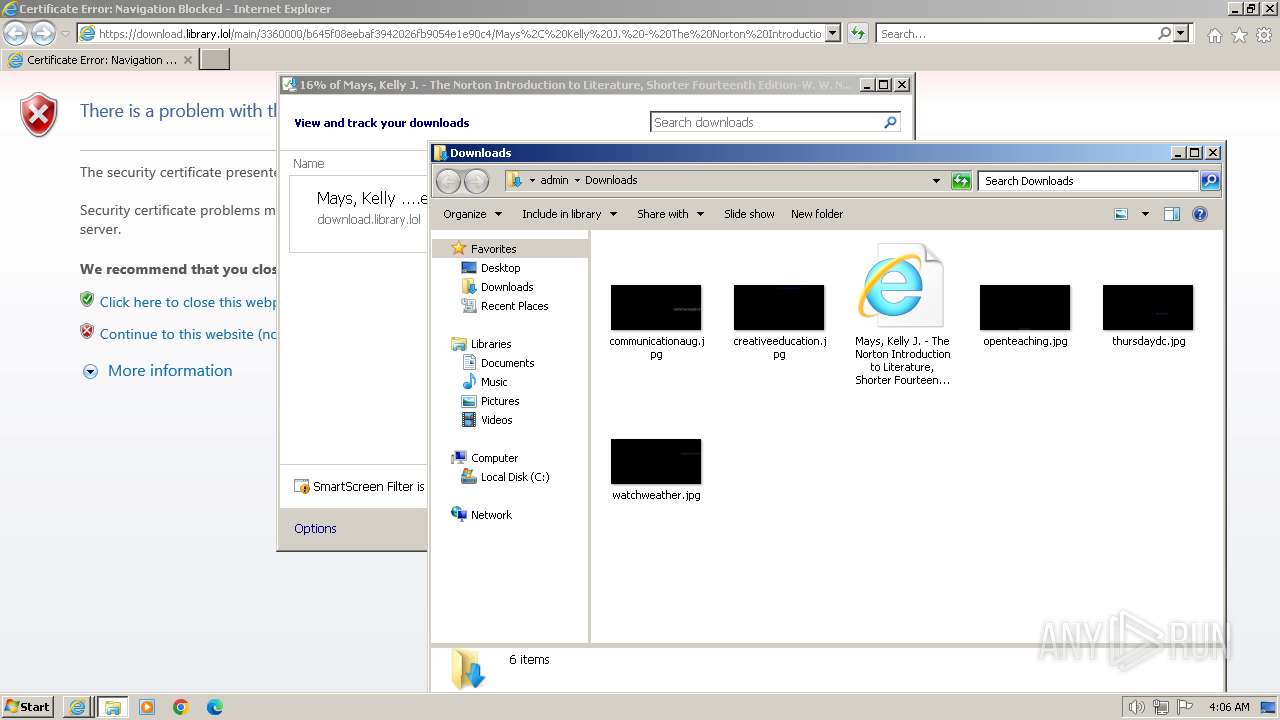Click the Explorer window Forward button
Screen dimensions: 1280x720
coord(477,181)
